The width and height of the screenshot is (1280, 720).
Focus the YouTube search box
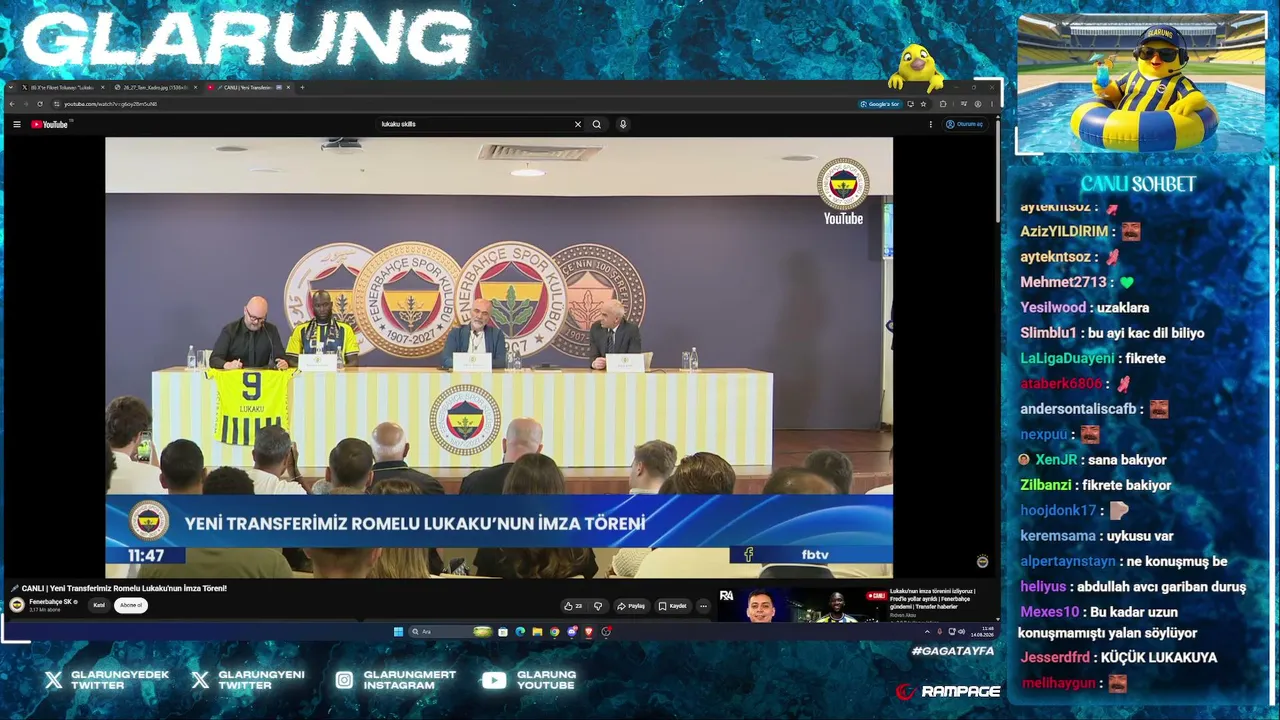[x=475, y=124]
